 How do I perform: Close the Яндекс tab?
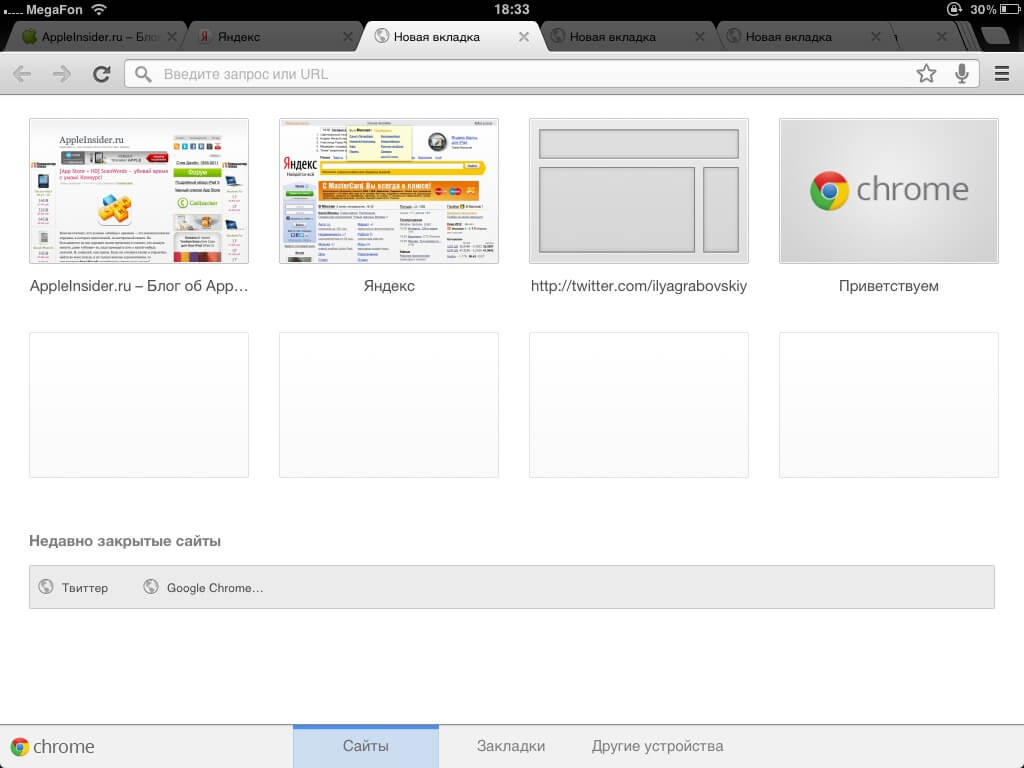click(x=348, y=37)
